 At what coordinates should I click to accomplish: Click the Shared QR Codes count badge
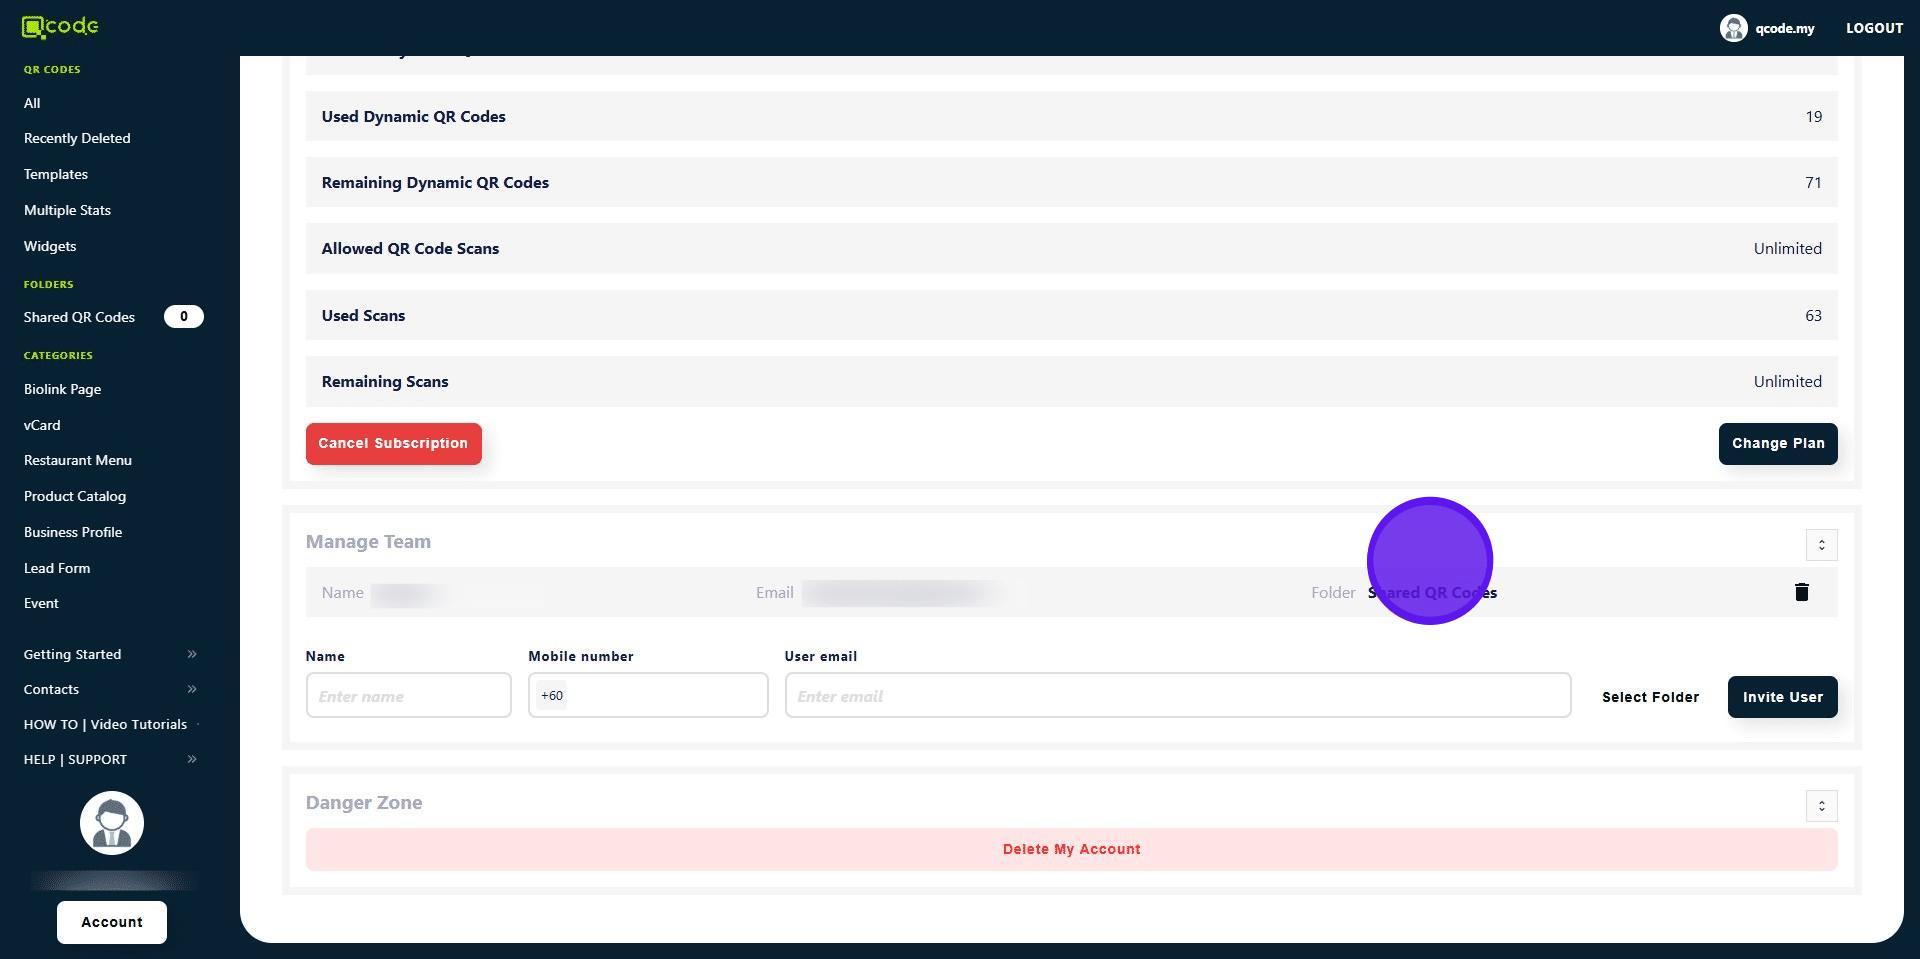[x=183, y=317]
